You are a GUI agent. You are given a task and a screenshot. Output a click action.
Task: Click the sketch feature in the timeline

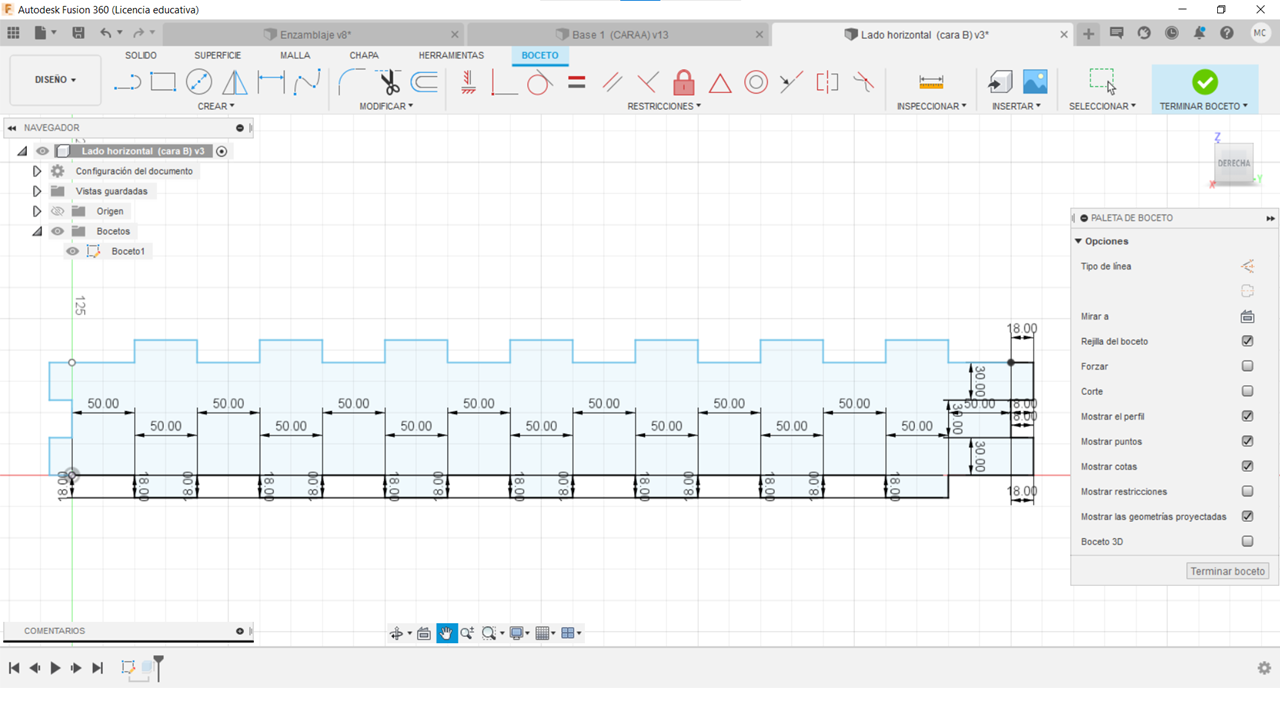[128, 667]
